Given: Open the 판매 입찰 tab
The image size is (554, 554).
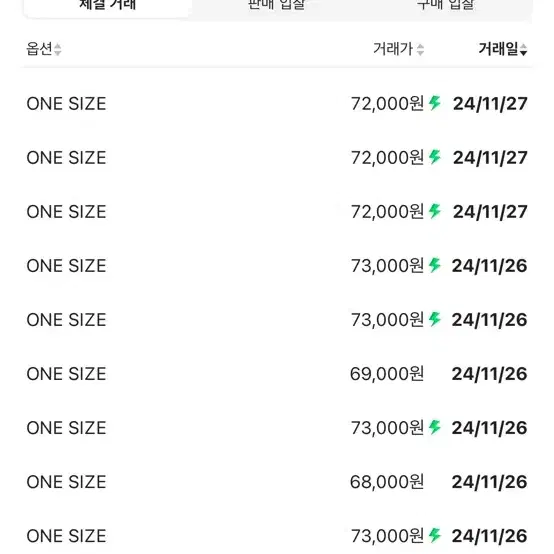Looking at the screenshot, I should pyautogui.click(x=277, y=5).
